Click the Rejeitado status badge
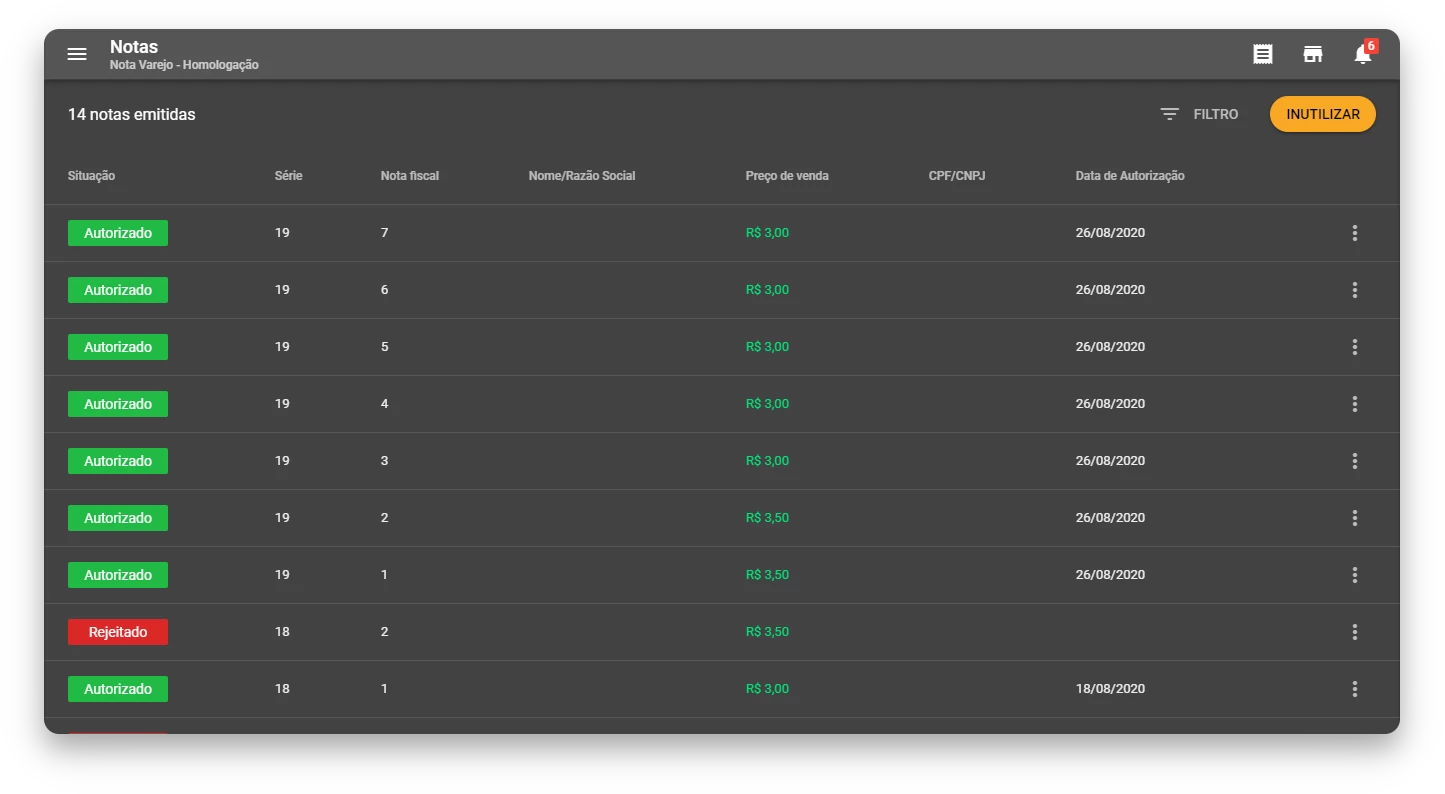The height and width of the screenshot is (794, 1445). (118, 632)
